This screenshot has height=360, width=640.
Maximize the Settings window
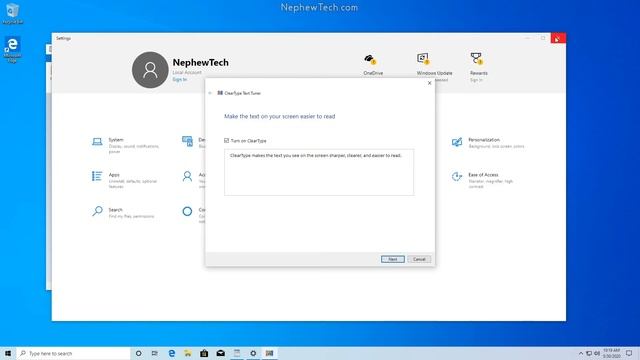tap(543, 38)
